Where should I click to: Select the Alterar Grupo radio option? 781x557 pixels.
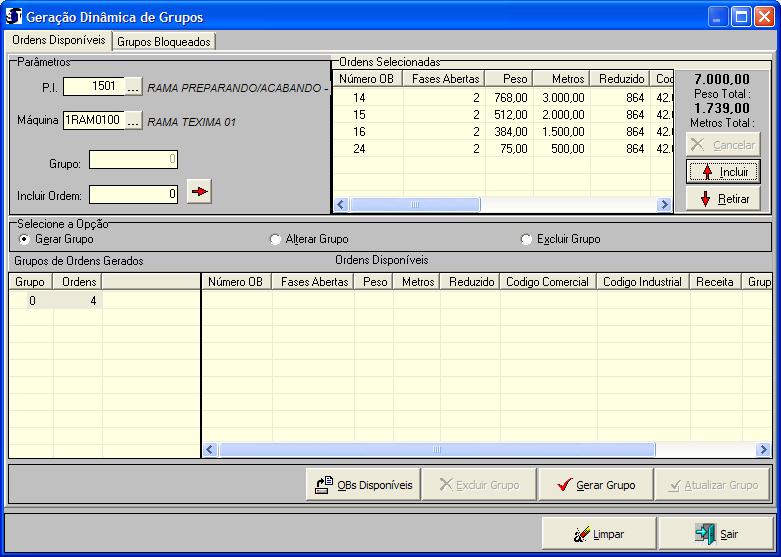pyautogui.click(x=275, y=240)
